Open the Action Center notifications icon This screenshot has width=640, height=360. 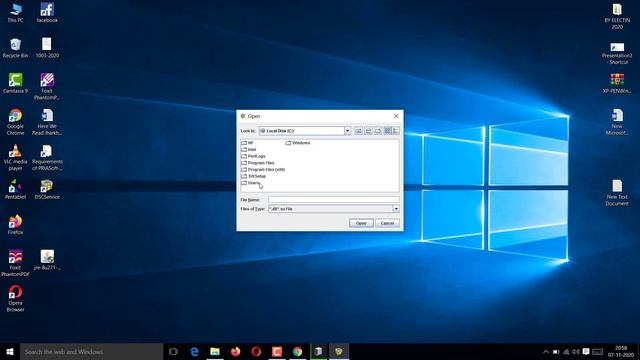click(586, 351)
